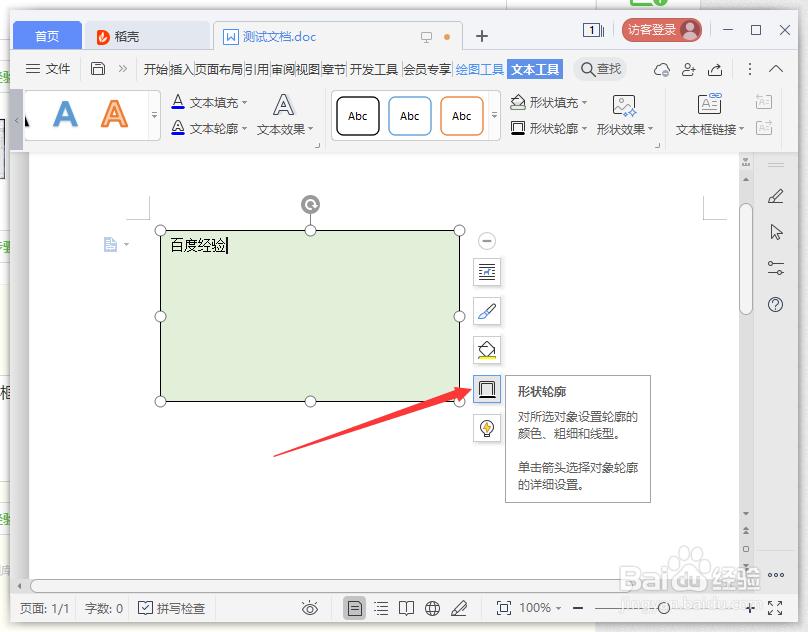Click the settings sliders icon in sidebar
The width and height of the screenshot is (808, 632).
click(x=776, y=268)
